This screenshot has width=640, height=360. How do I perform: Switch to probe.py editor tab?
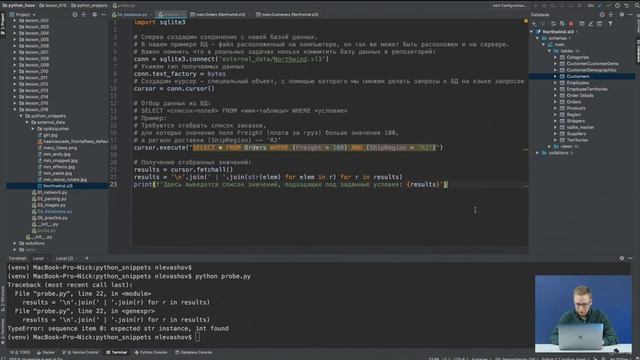pyautogui.click(x=171, y=15)
